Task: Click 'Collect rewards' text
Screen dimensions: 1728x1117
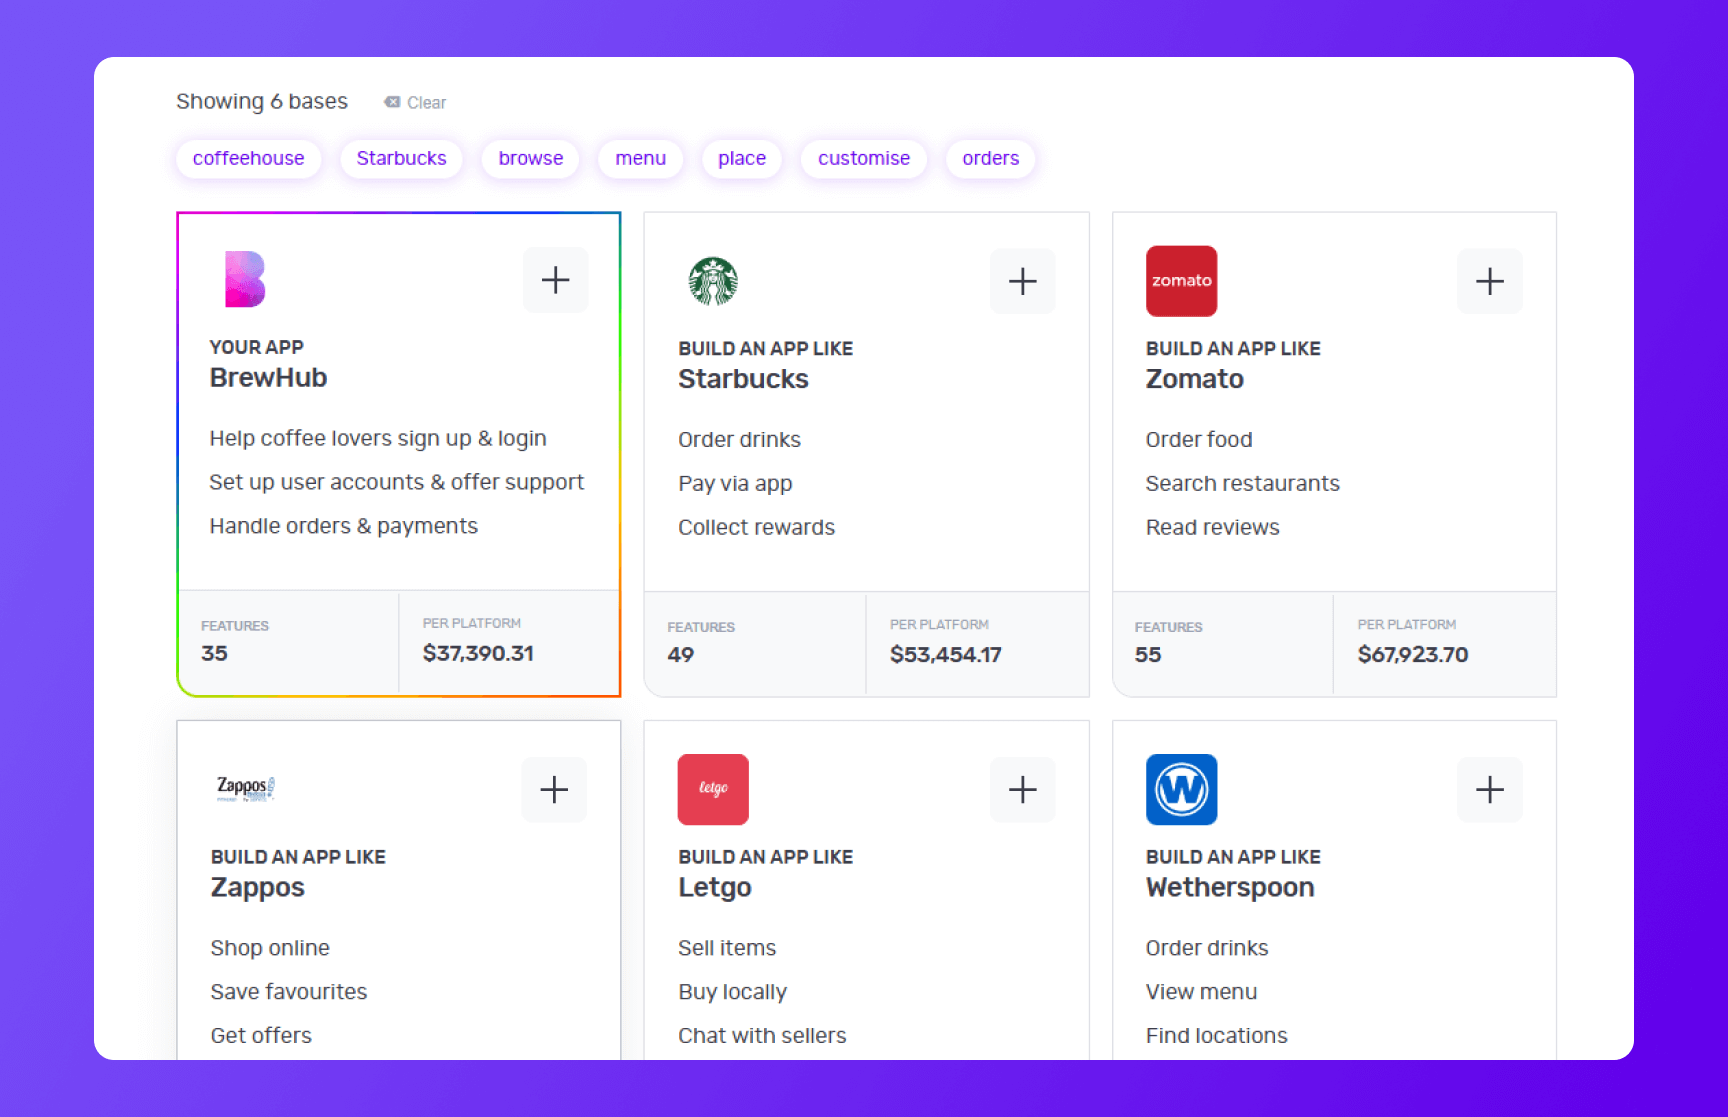Action: pos(756,528)
